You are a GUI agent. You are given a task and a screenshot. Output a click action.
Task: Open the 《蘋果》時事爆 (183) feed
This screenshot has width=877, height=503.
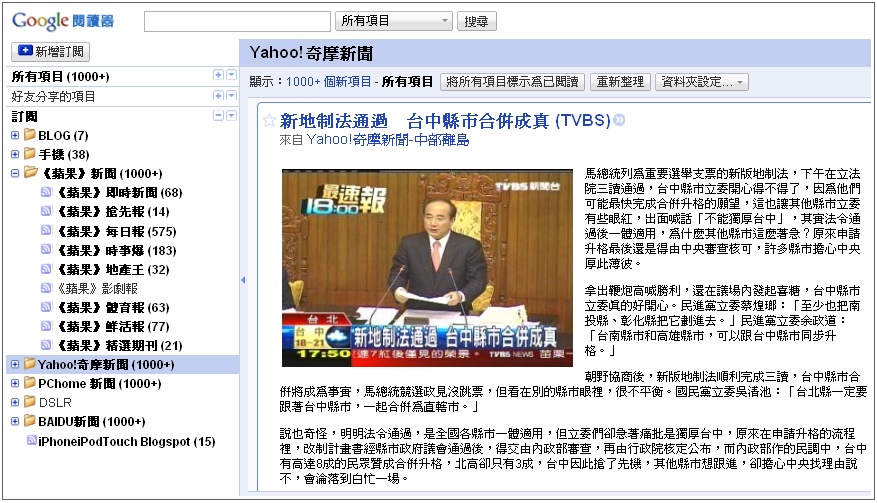117,250
